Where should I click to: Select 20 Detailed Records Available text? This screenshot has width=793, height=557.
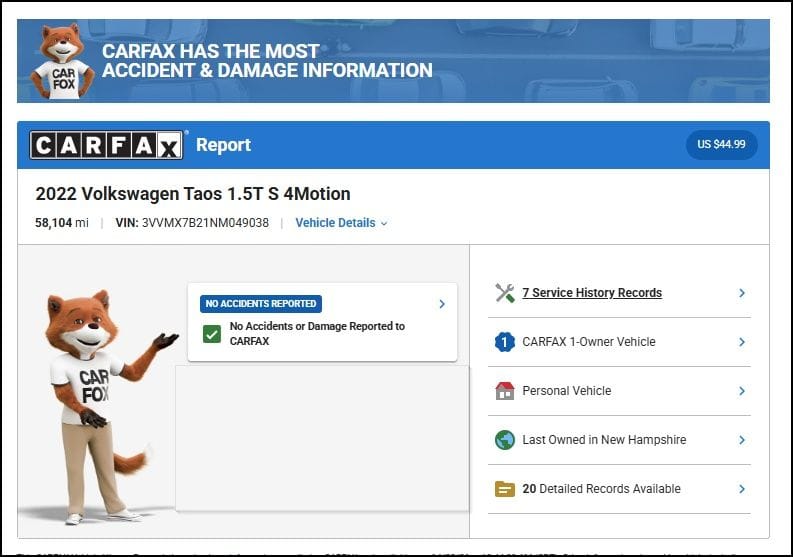tap(601, 489)
